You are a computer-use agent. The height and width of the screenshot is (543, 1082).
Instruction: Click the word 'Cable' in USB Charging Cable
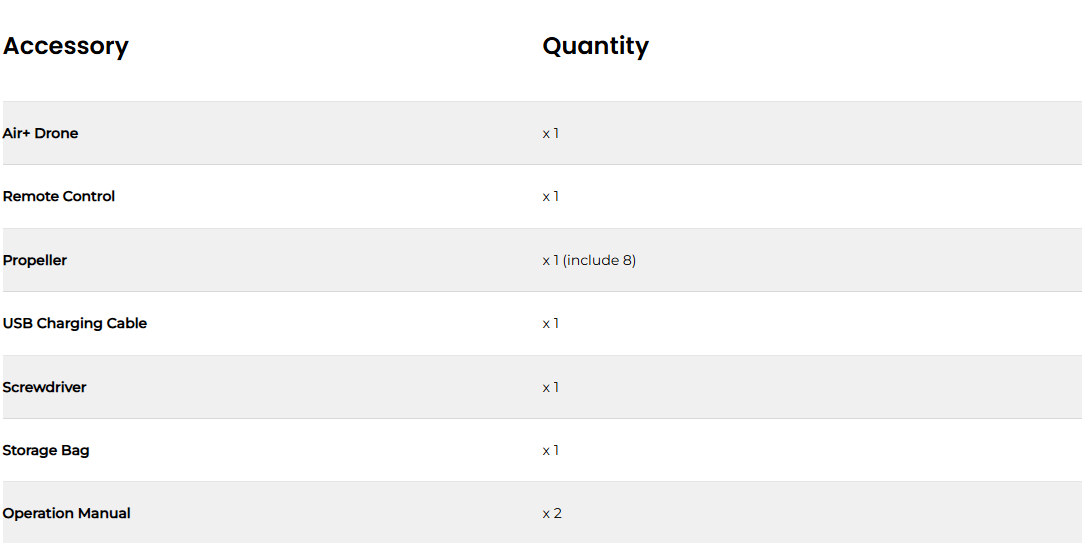127,323
